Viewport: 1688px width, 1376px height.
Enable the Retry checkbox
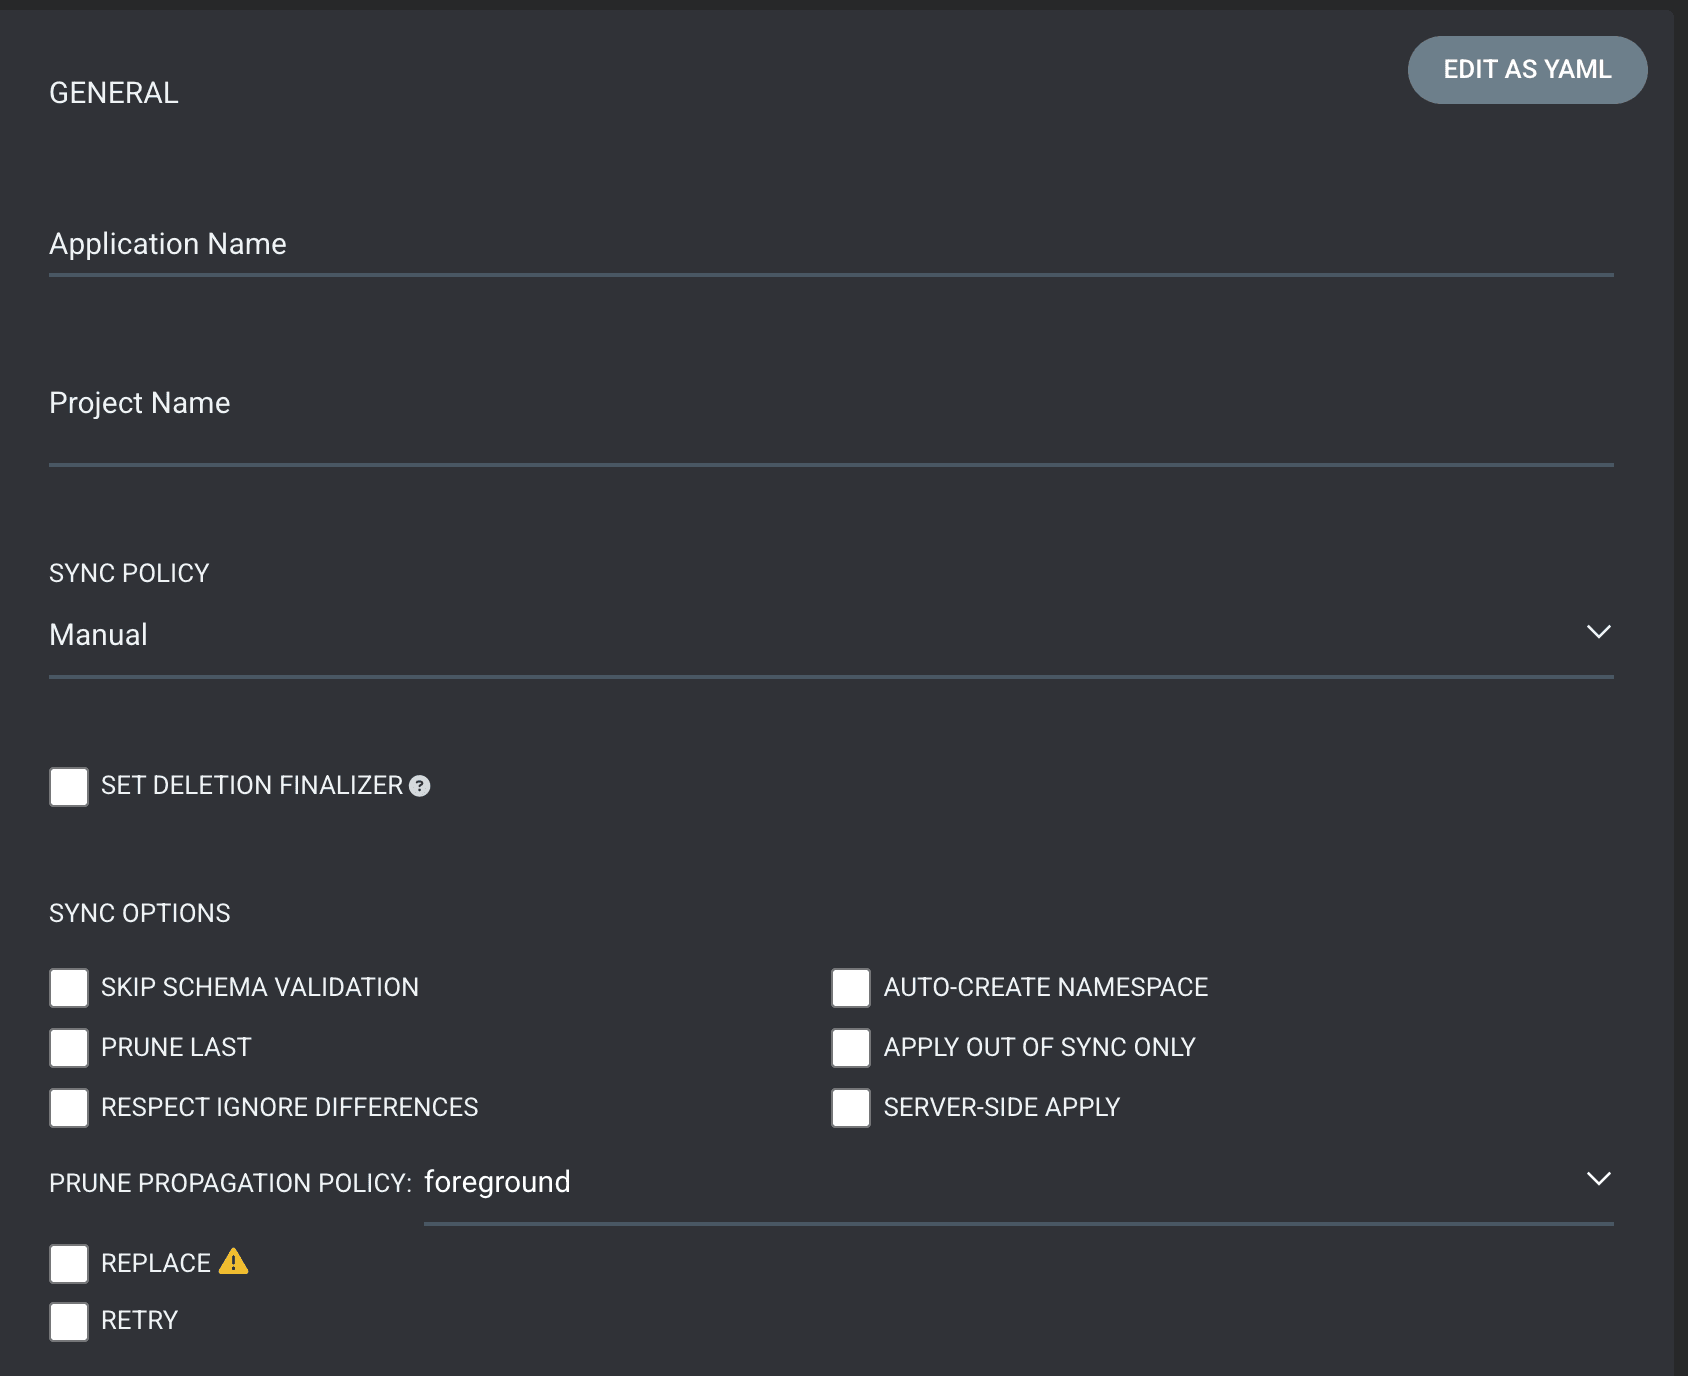point(69,1322)
